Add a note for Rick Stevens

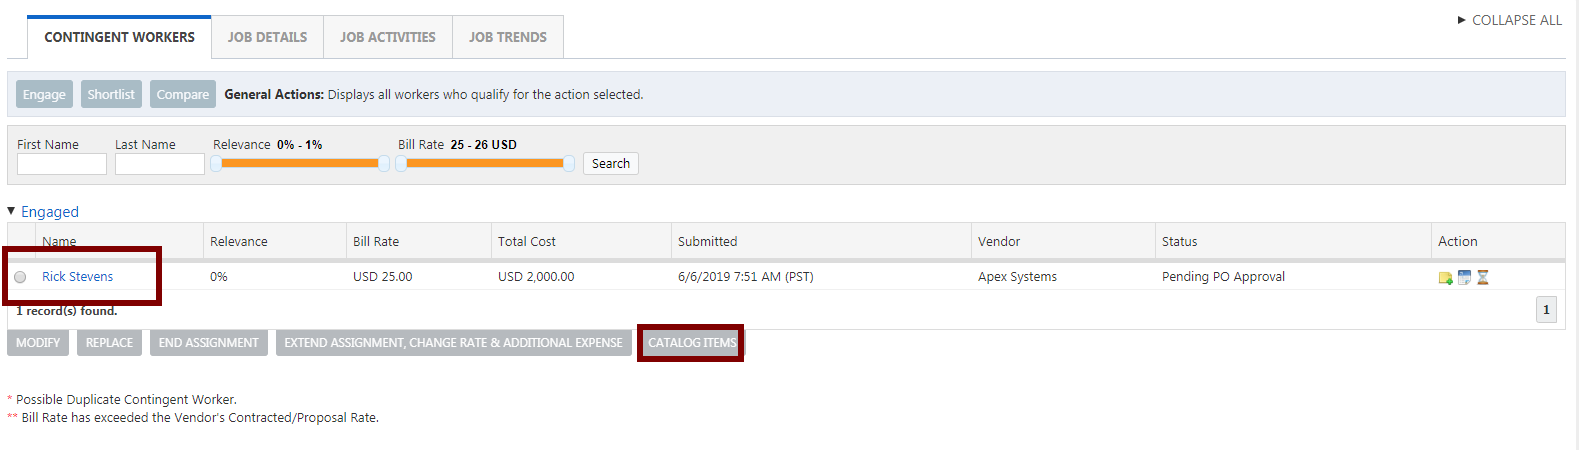pos(1445,278)
